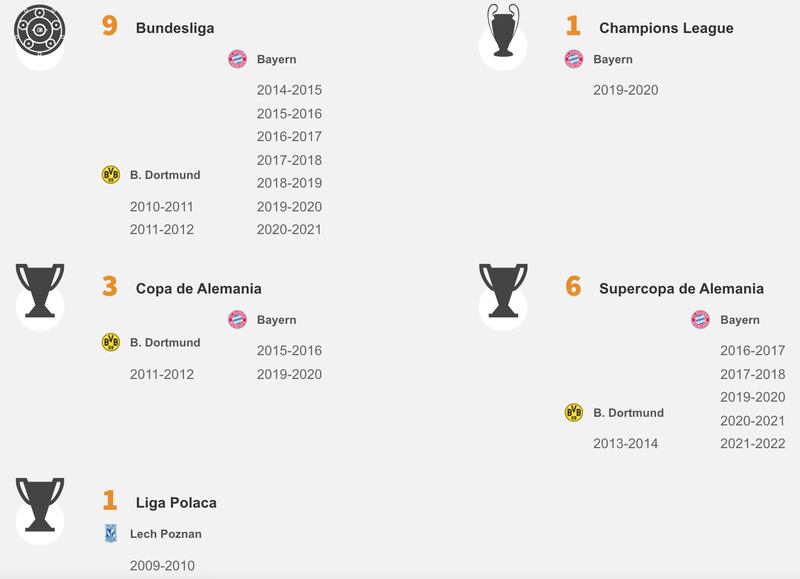Click the Liga Polaca heading
The image size is (800, 579).
(176, 502)
